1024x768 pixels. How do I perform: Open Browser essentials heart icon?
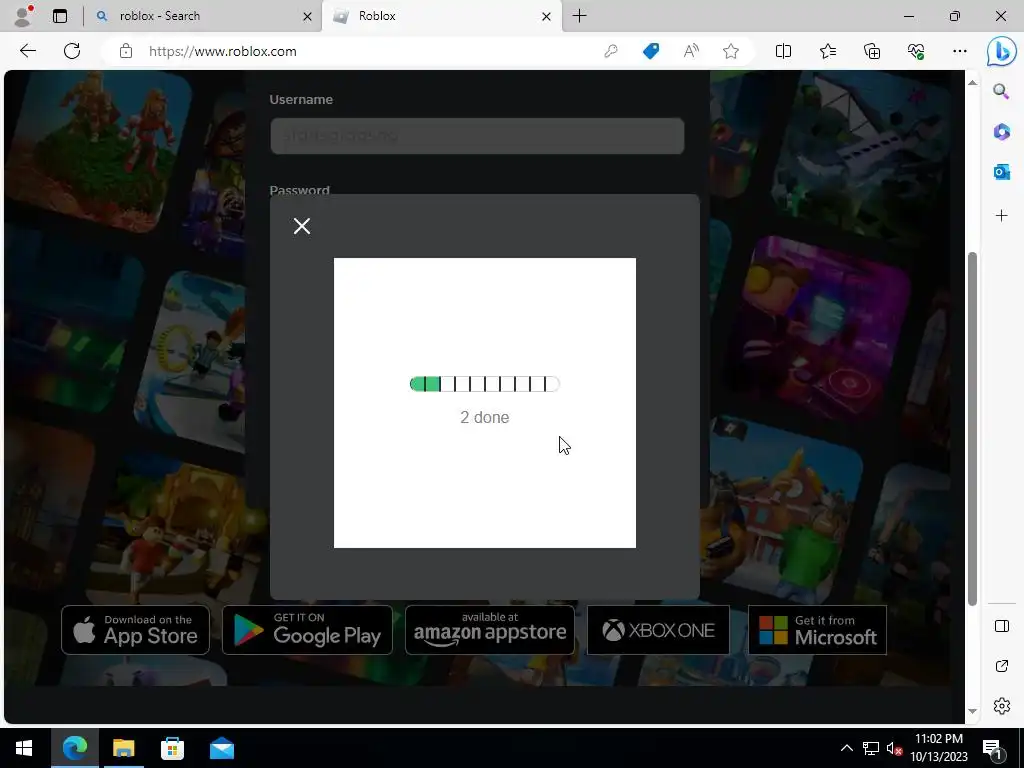tap(916, 51)
